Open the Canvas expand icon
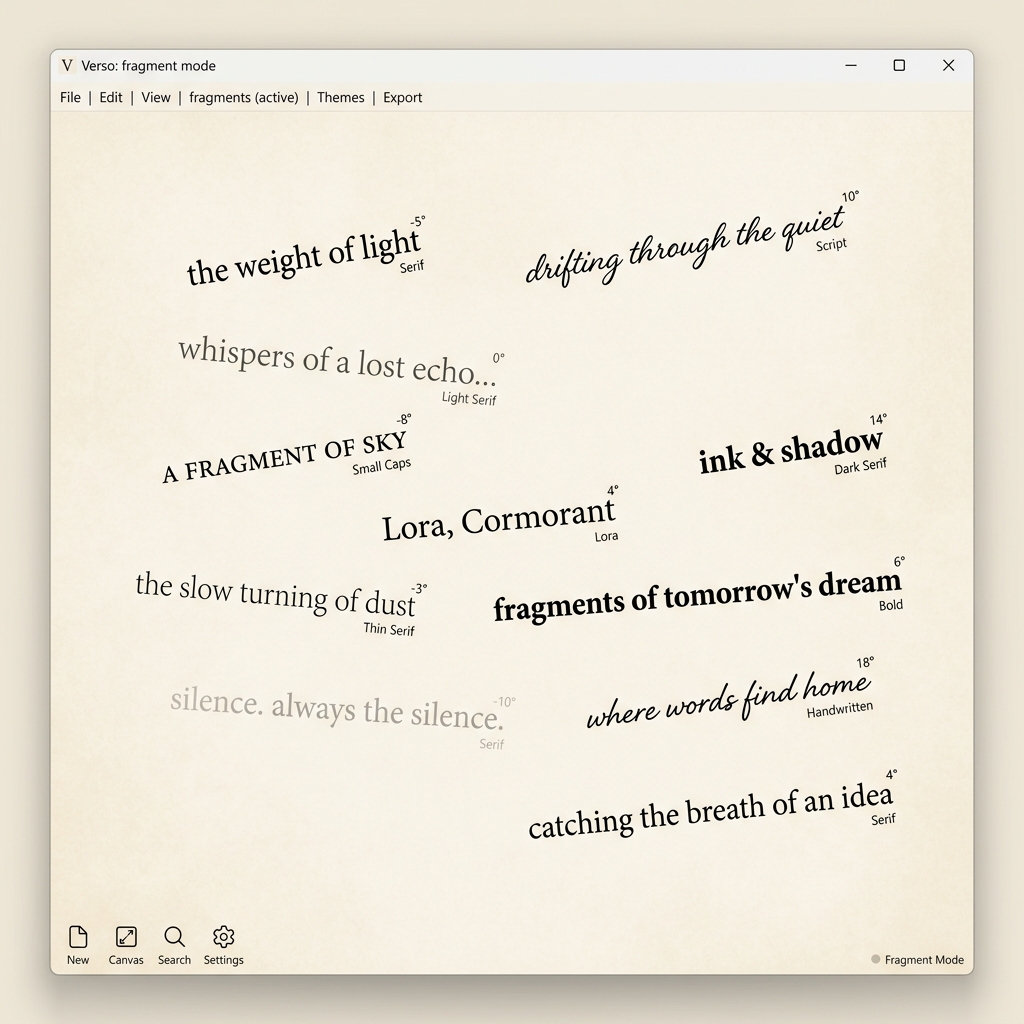This screenshot has height=1024, width=1024. coord(126,936)
